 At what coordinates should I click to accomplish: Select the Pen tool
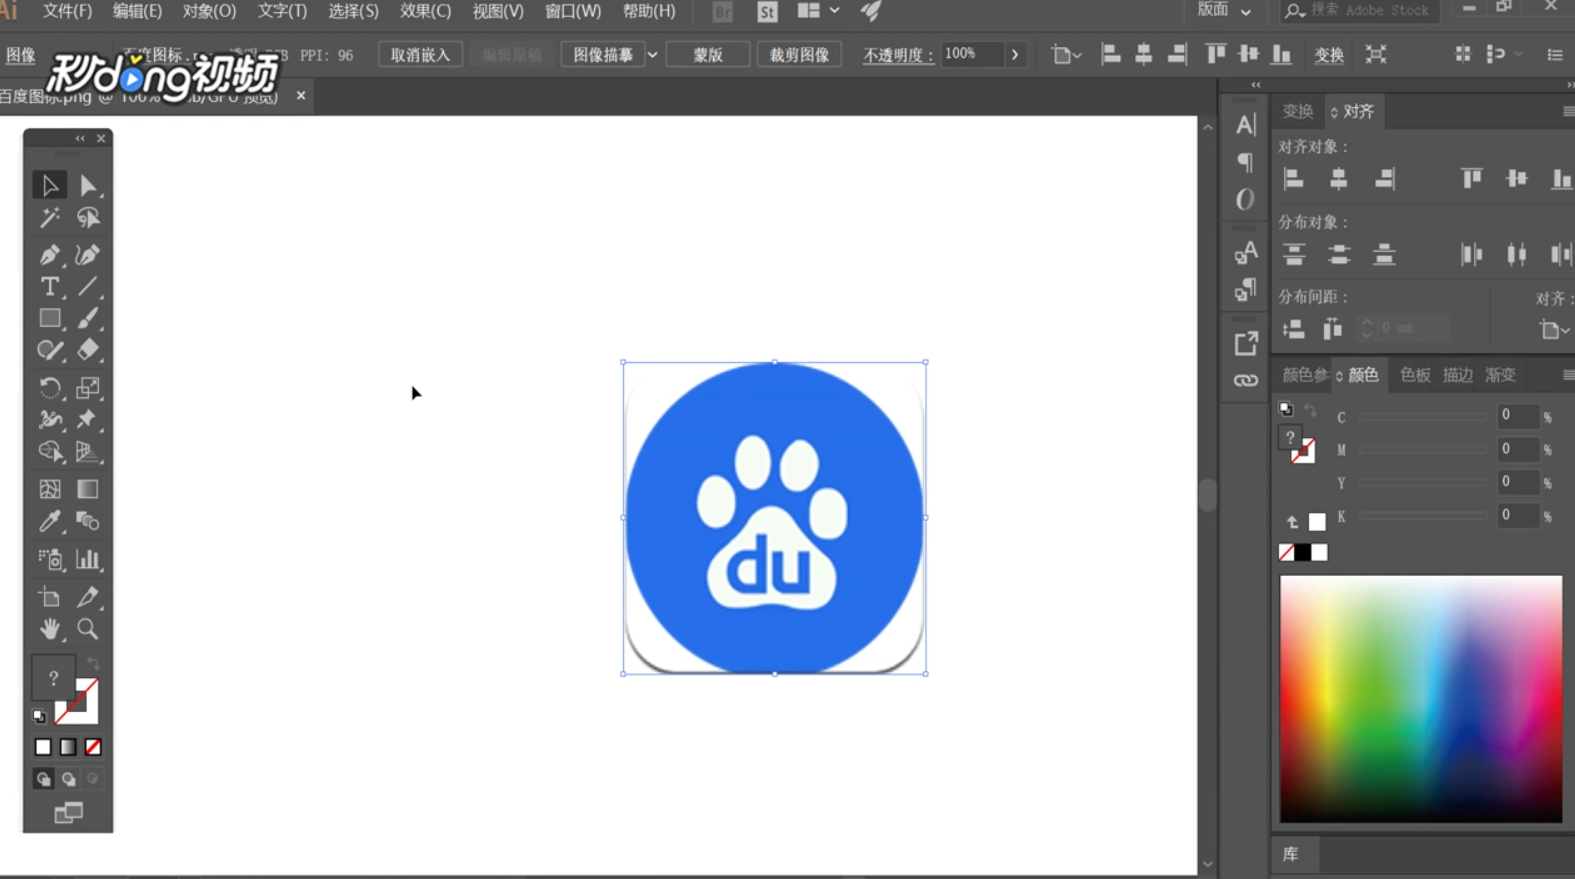[x=49, y=254]
